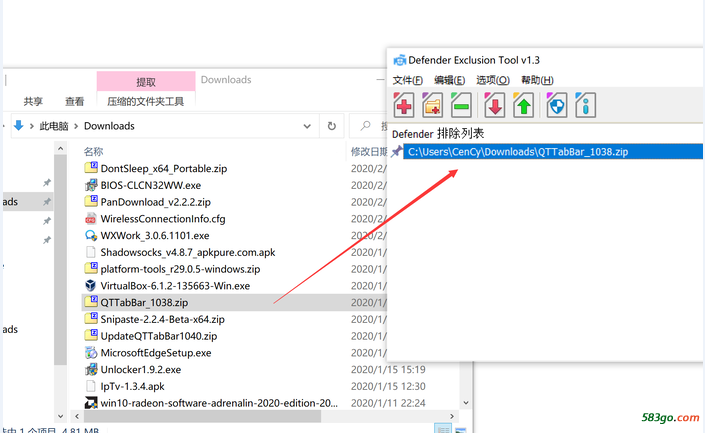Select QTTabBar_1038.zip path in exclusion list

(553, 152)
